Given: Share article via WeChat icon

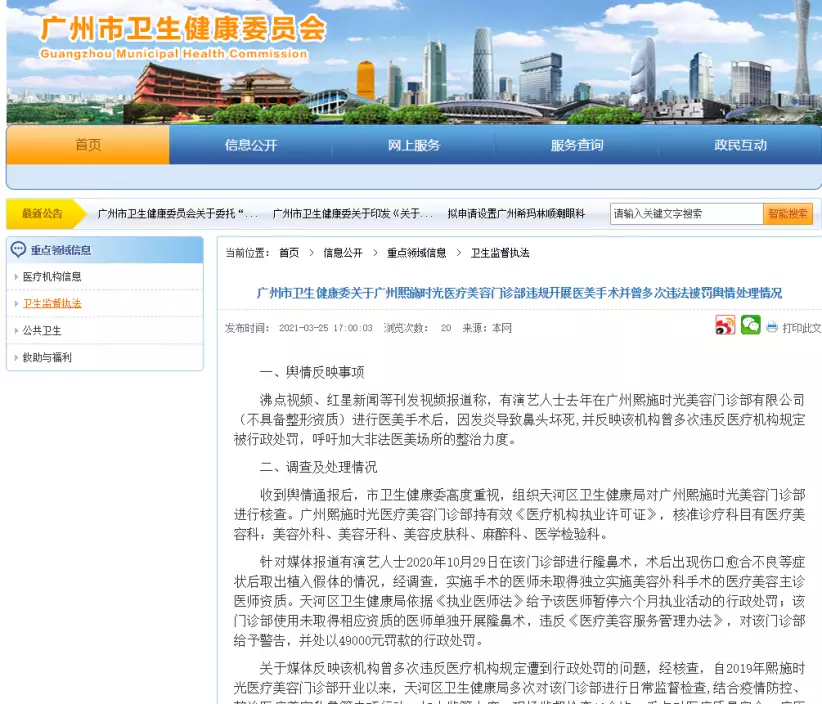Looking at the screenshot, I should (750, 325).
